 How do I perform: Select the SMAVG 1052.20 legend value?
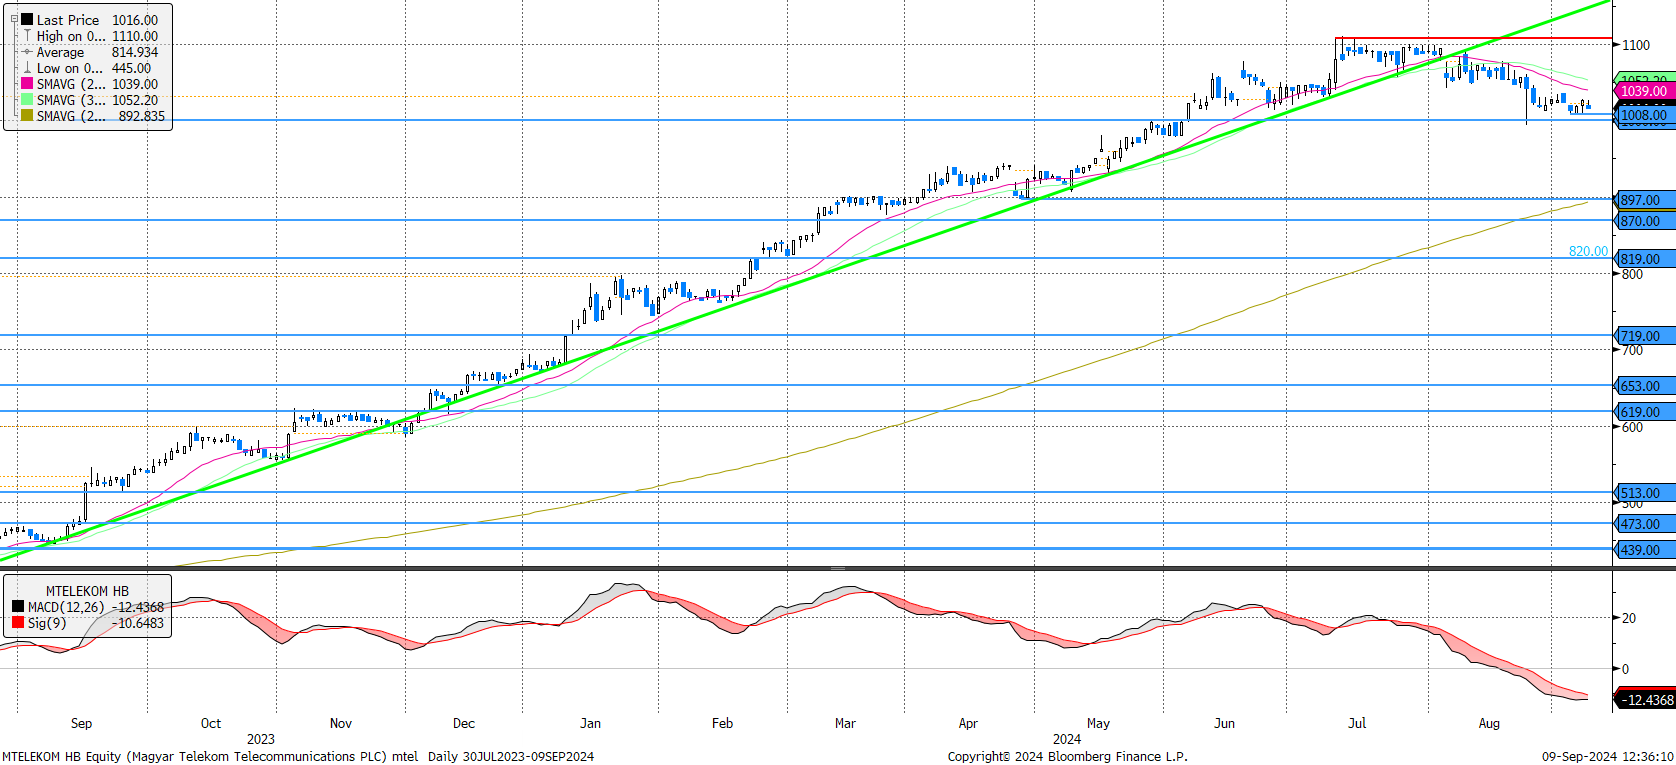click(x=135, y=100)
